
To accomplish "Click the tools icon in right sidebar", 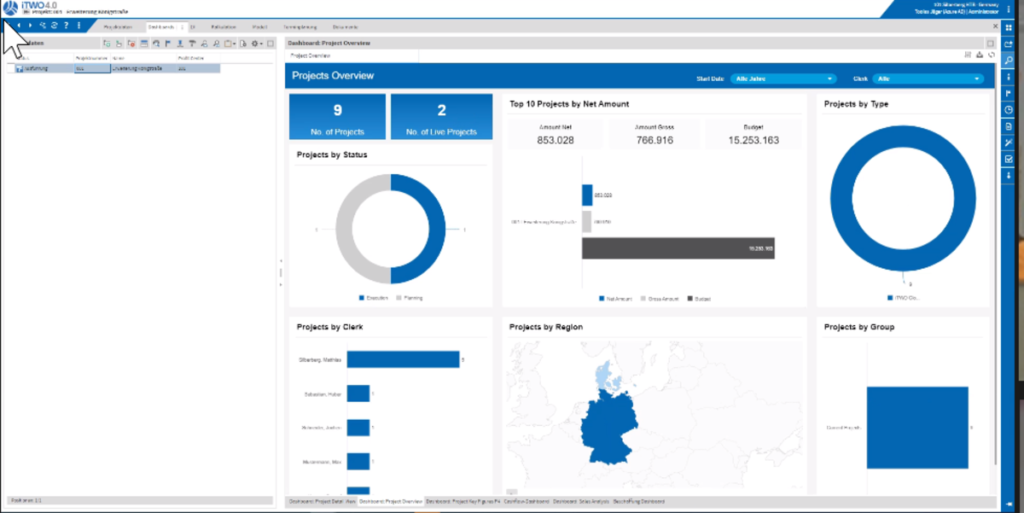I will tap(1009, 142).
